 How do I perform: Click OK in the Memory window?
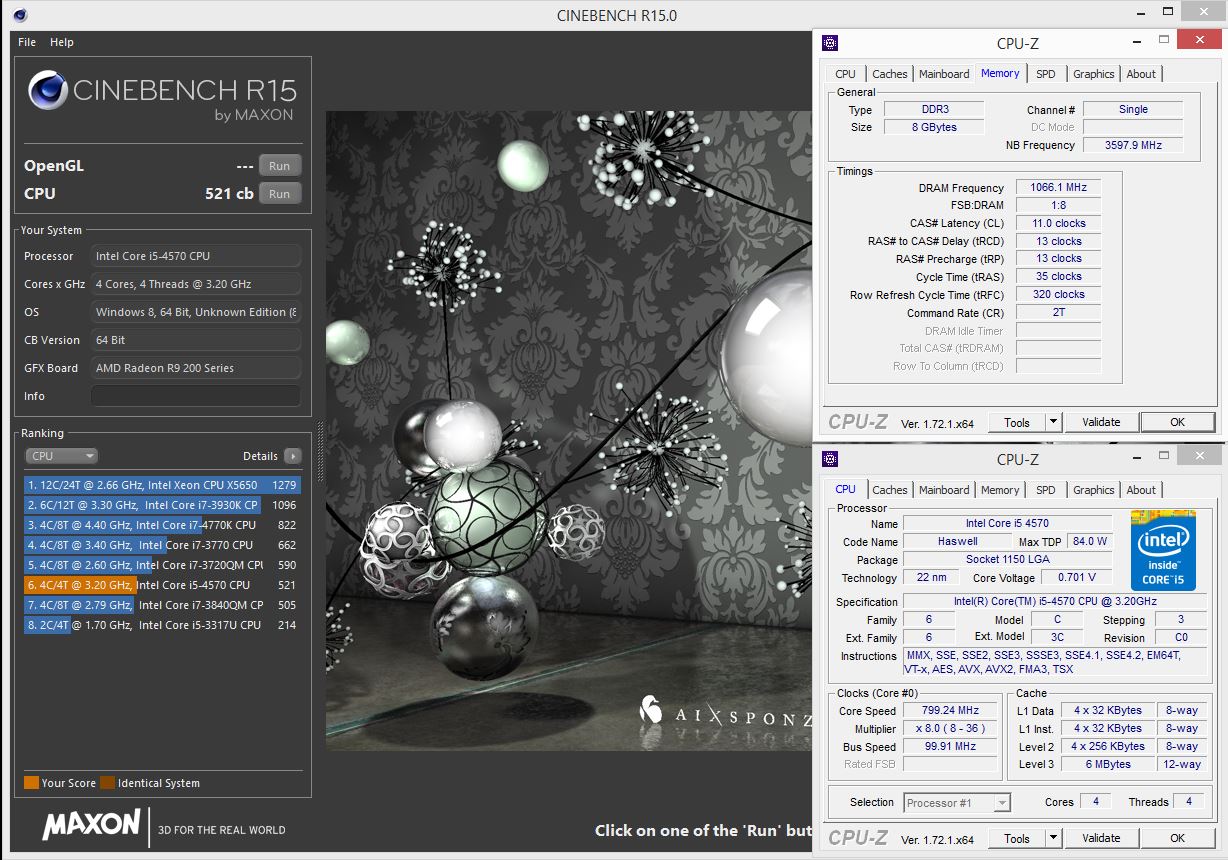point(1177,422)
